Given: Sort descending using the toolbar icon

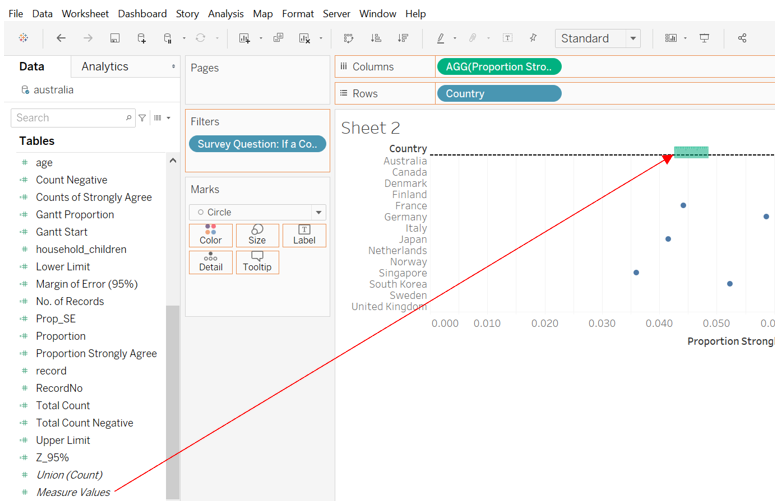Looking at the screenshot, I should pyautogui.click(x=403, y=38).
